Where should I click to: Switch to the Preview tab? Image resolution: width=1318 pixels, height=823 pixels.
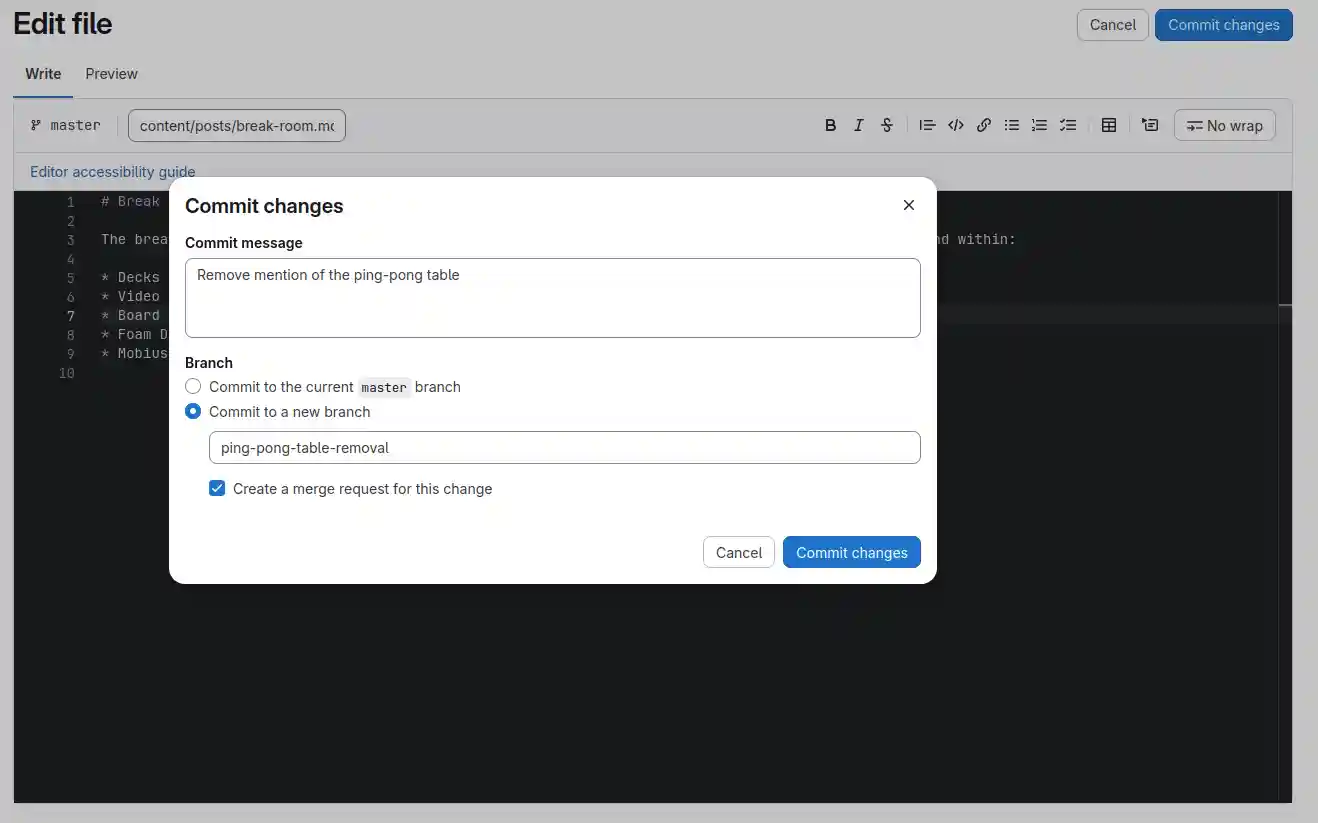pyautogui.click(x=110, y=73)
